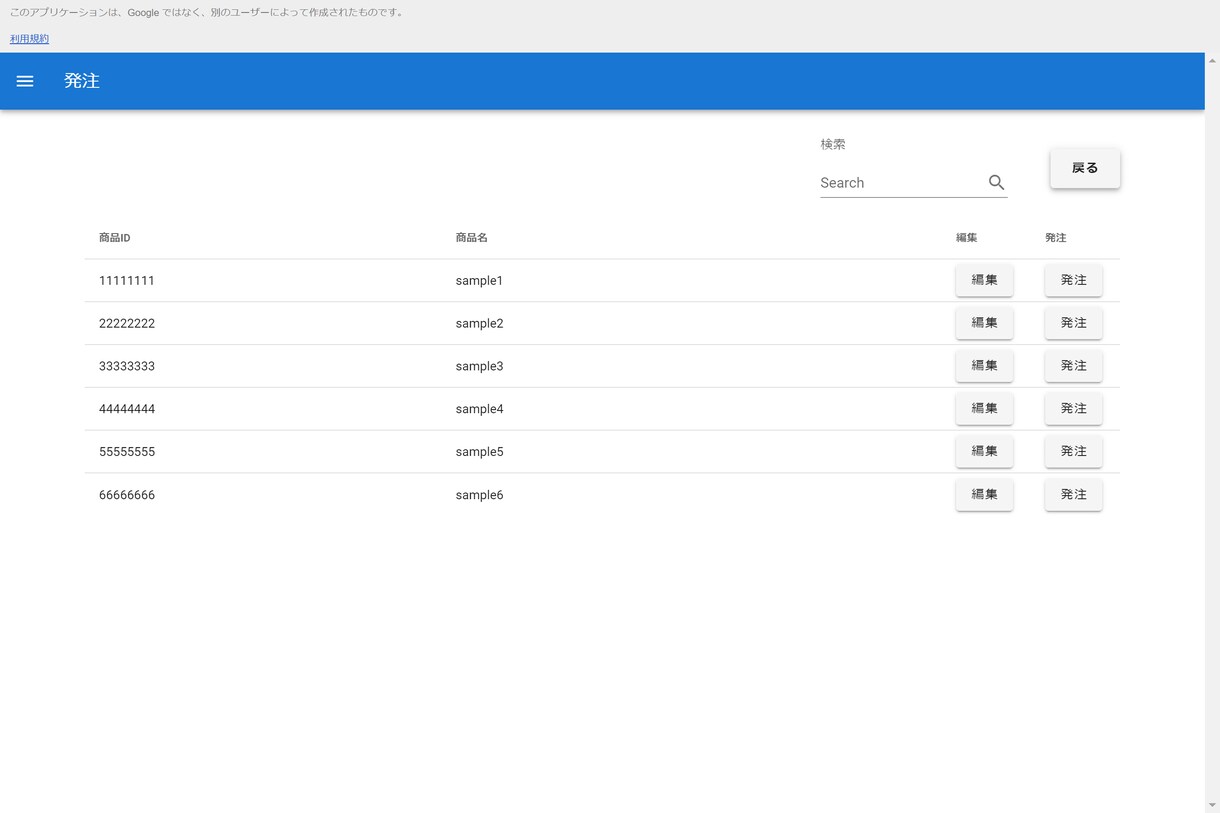Click the sample4 product name

(x=479, y=409)
